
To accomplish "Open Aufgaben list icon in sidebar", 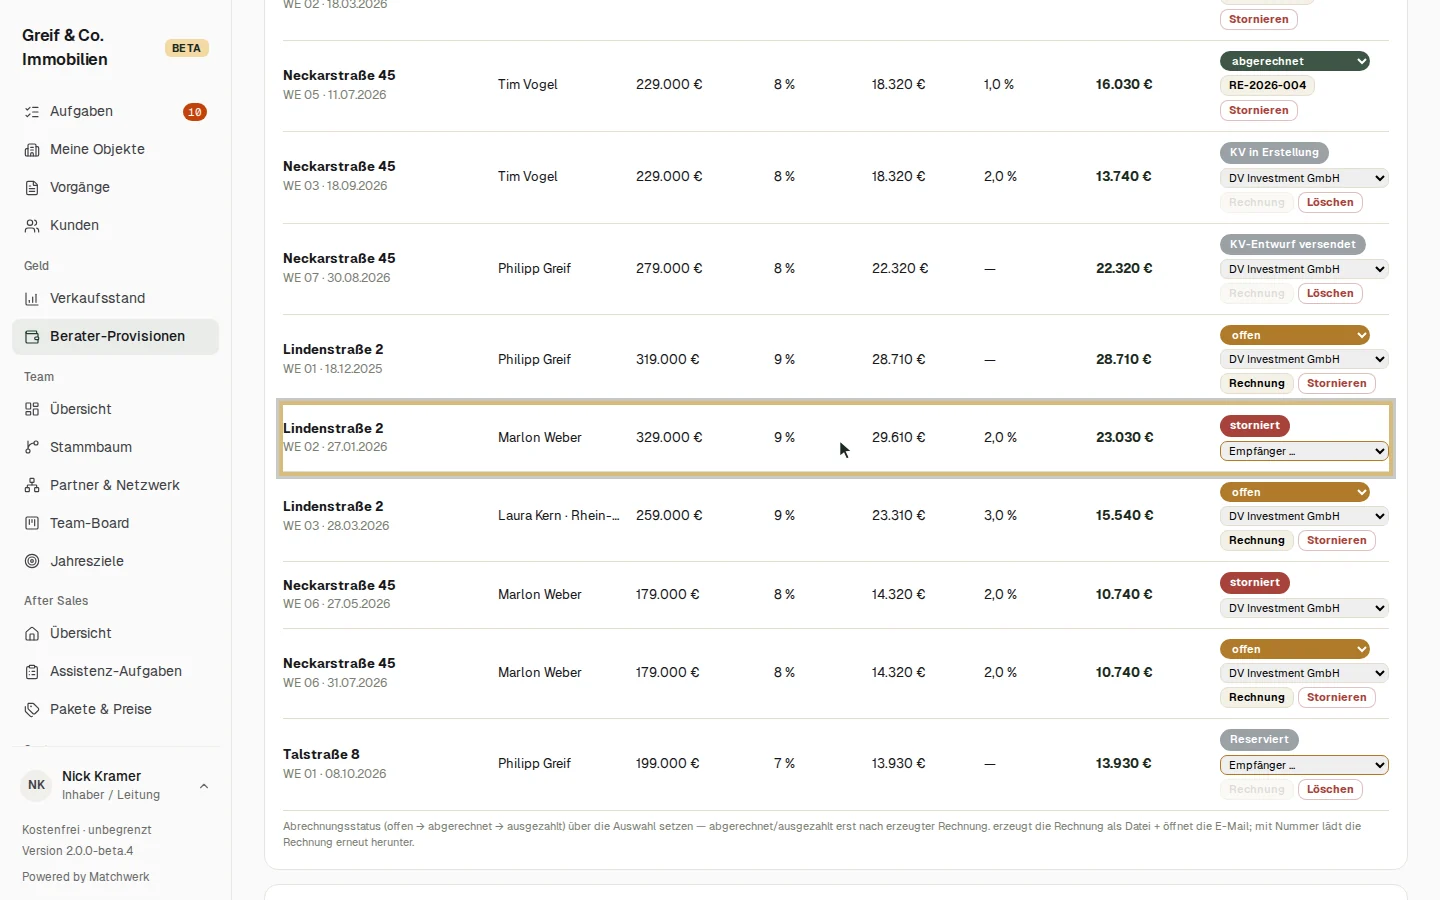I will click(32, 112).
